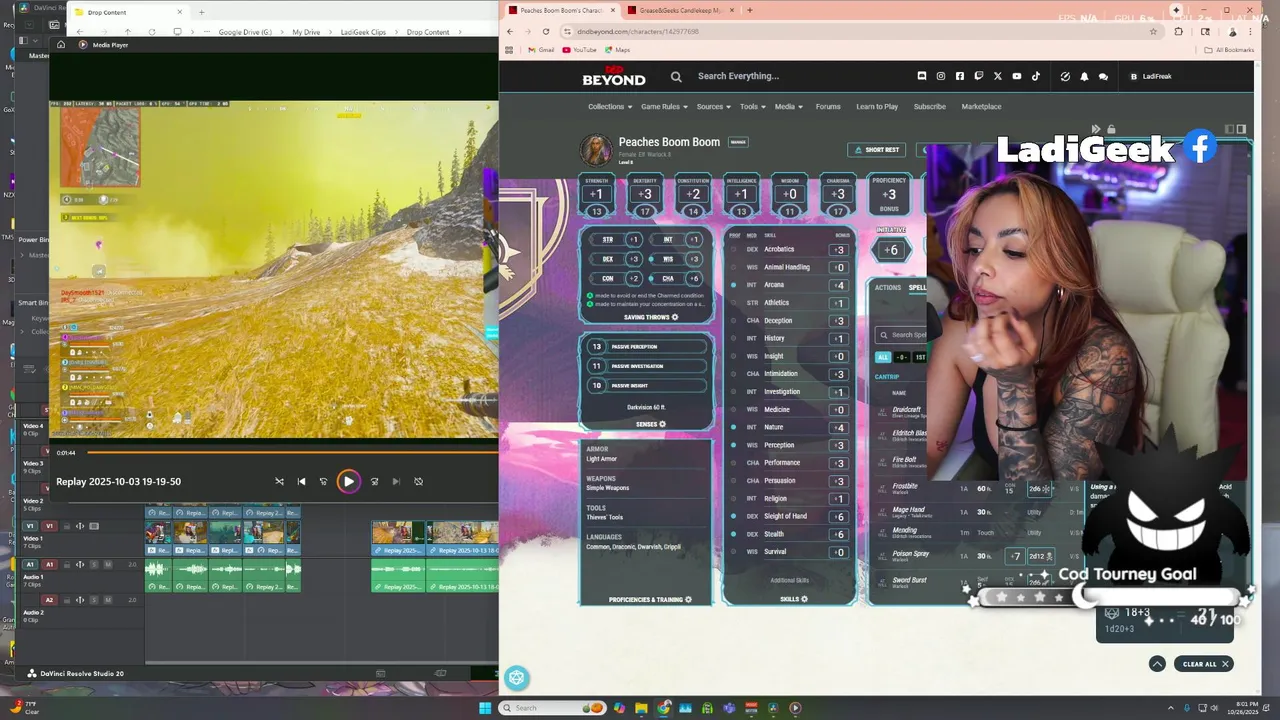Open the Subscribe menu item
1280x720 pixels.
[x=929, y=106]
